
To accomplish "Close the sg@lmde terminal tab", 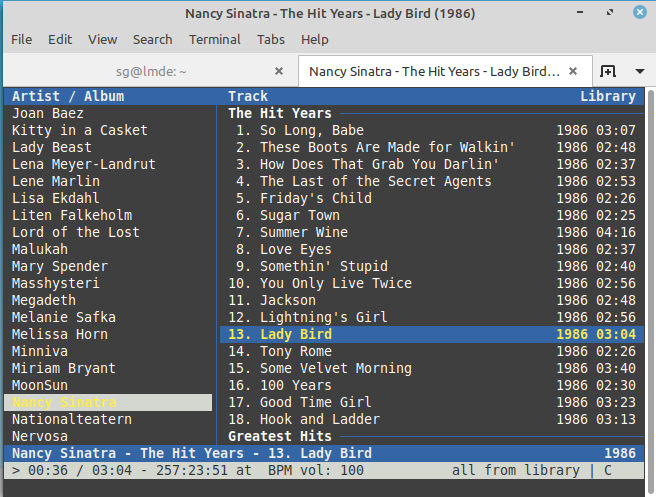I will 279,72.
